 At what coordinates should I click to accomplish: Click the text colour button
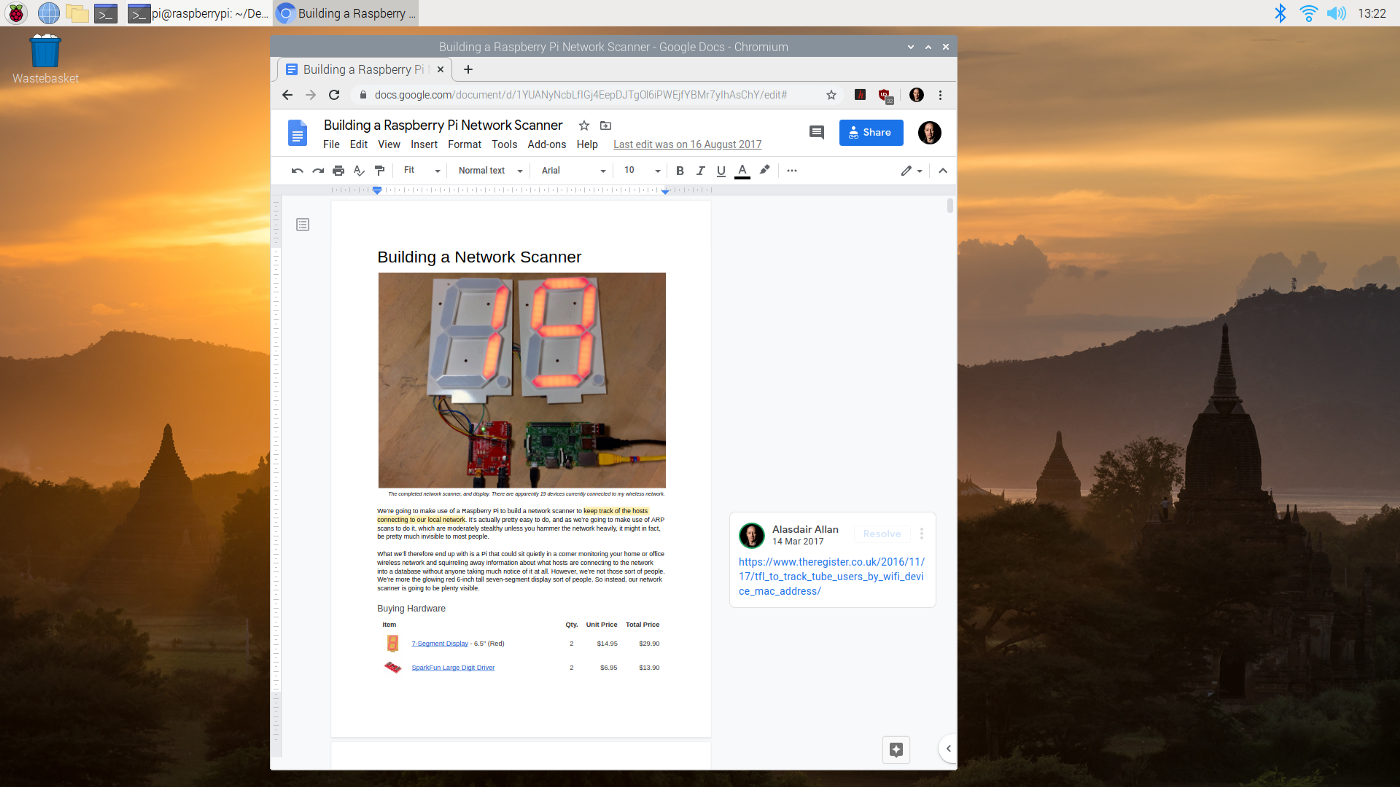point(742,171)
